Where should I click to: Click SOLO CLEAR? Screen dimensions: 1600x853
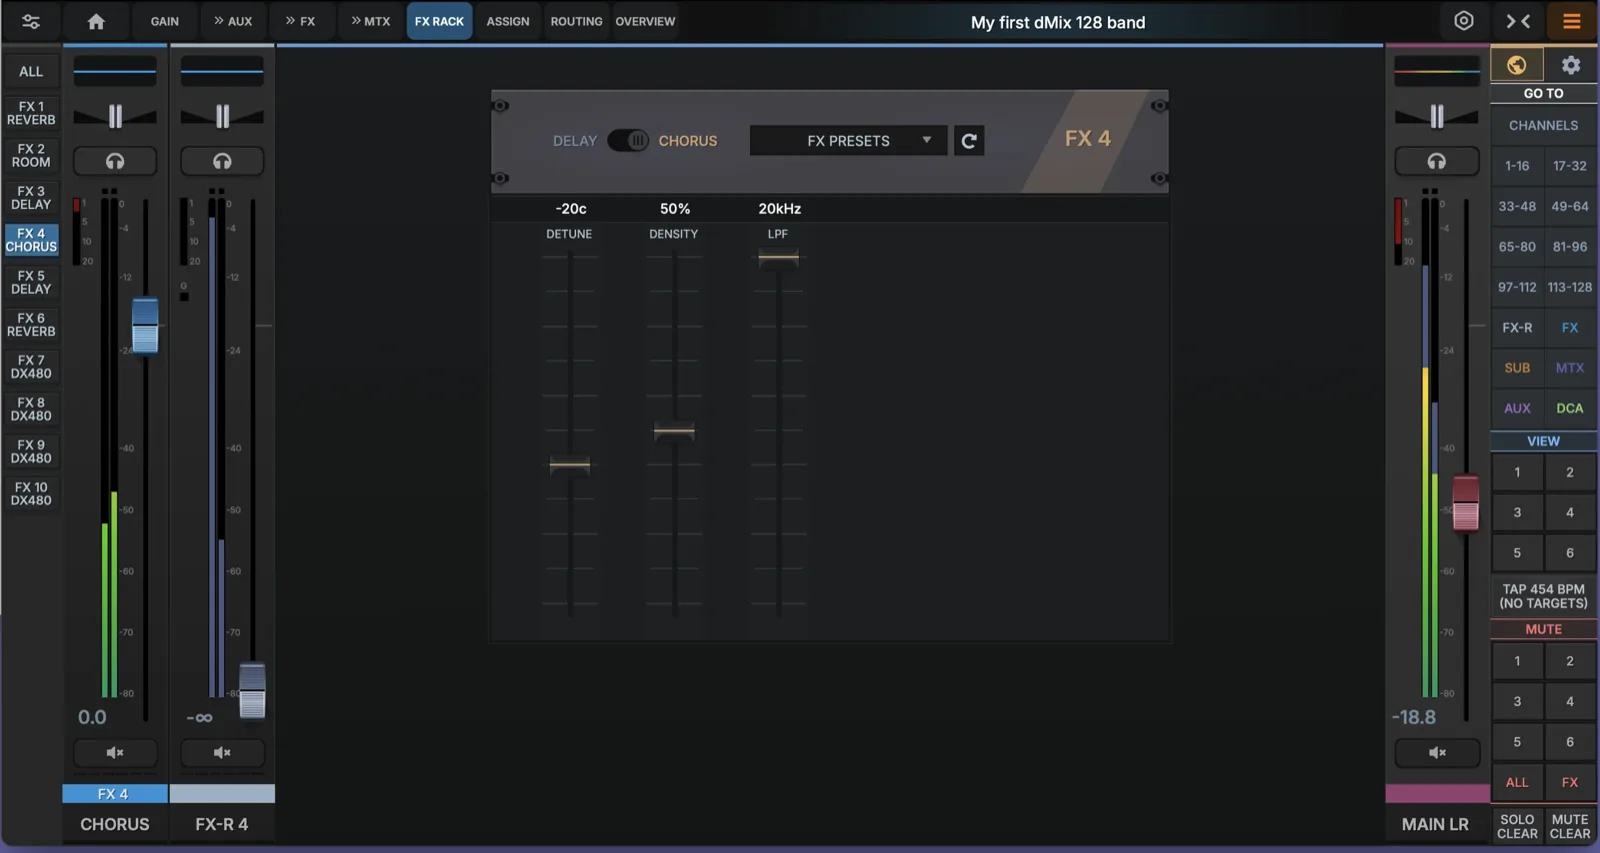coord(1517,826)
